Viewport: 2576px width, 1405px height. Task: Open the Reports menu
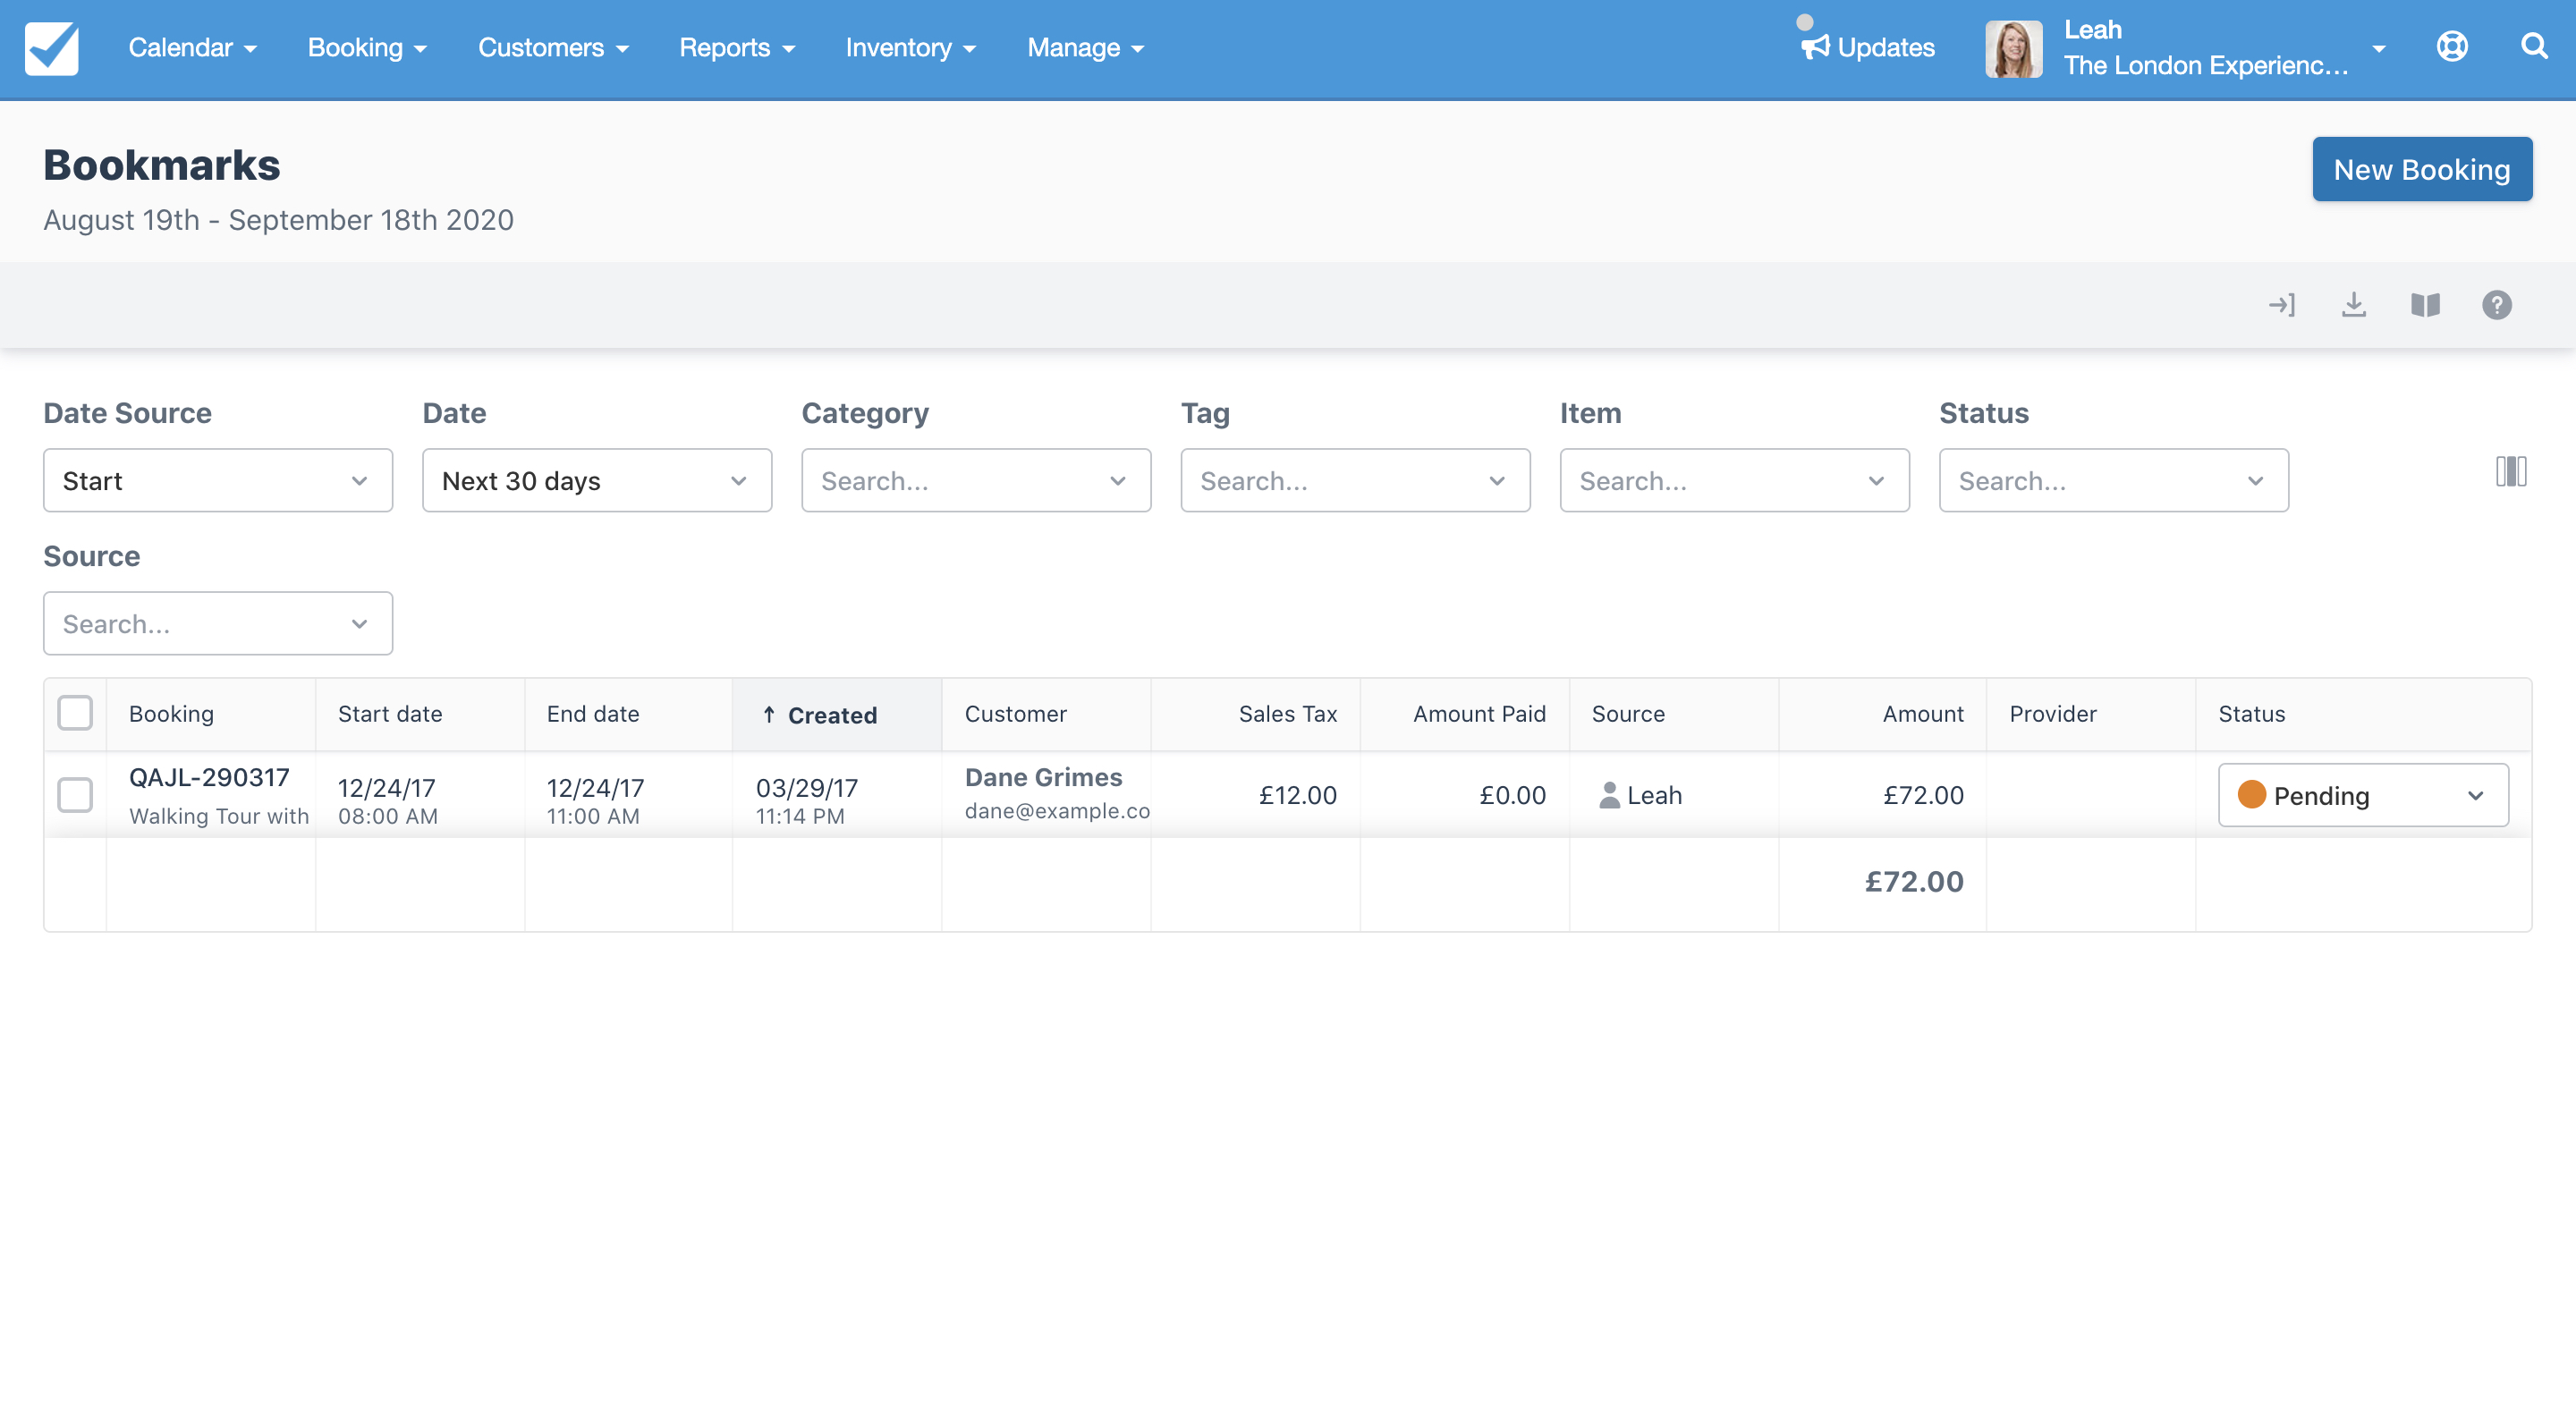pos(737,47)
